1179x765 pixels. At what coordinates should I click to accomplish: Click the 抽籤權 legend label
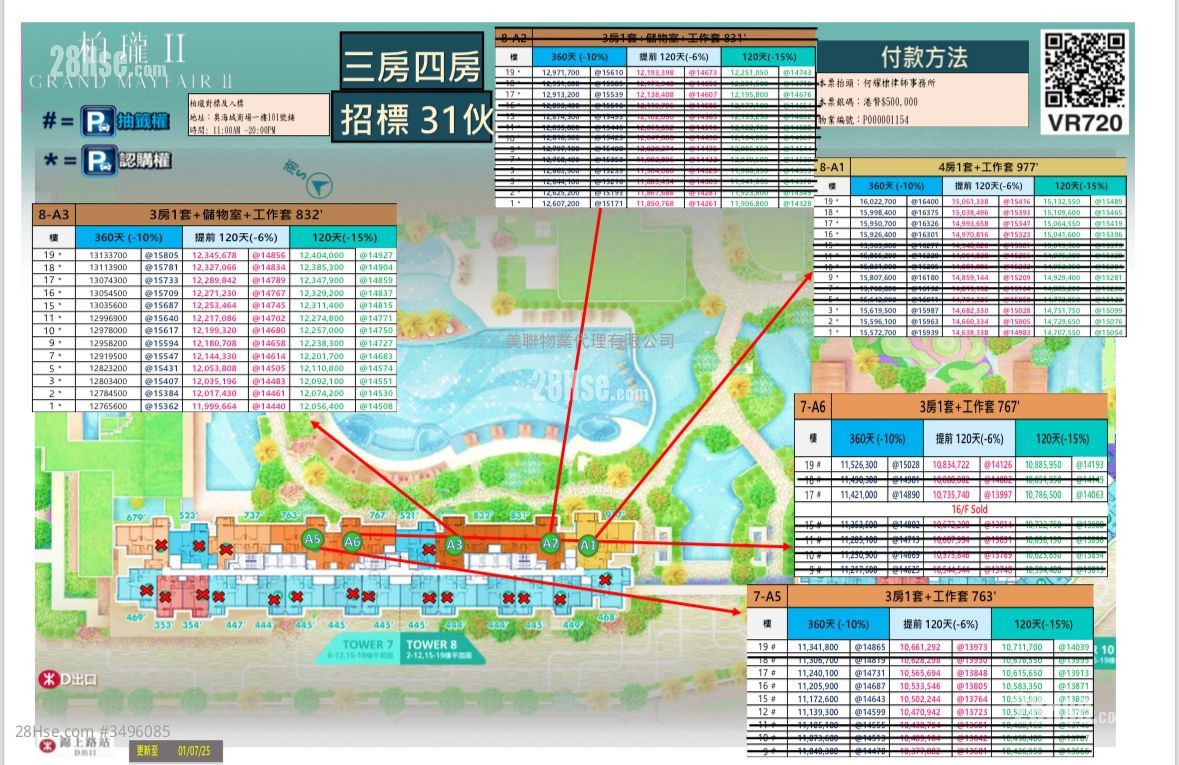click(144, 121)
